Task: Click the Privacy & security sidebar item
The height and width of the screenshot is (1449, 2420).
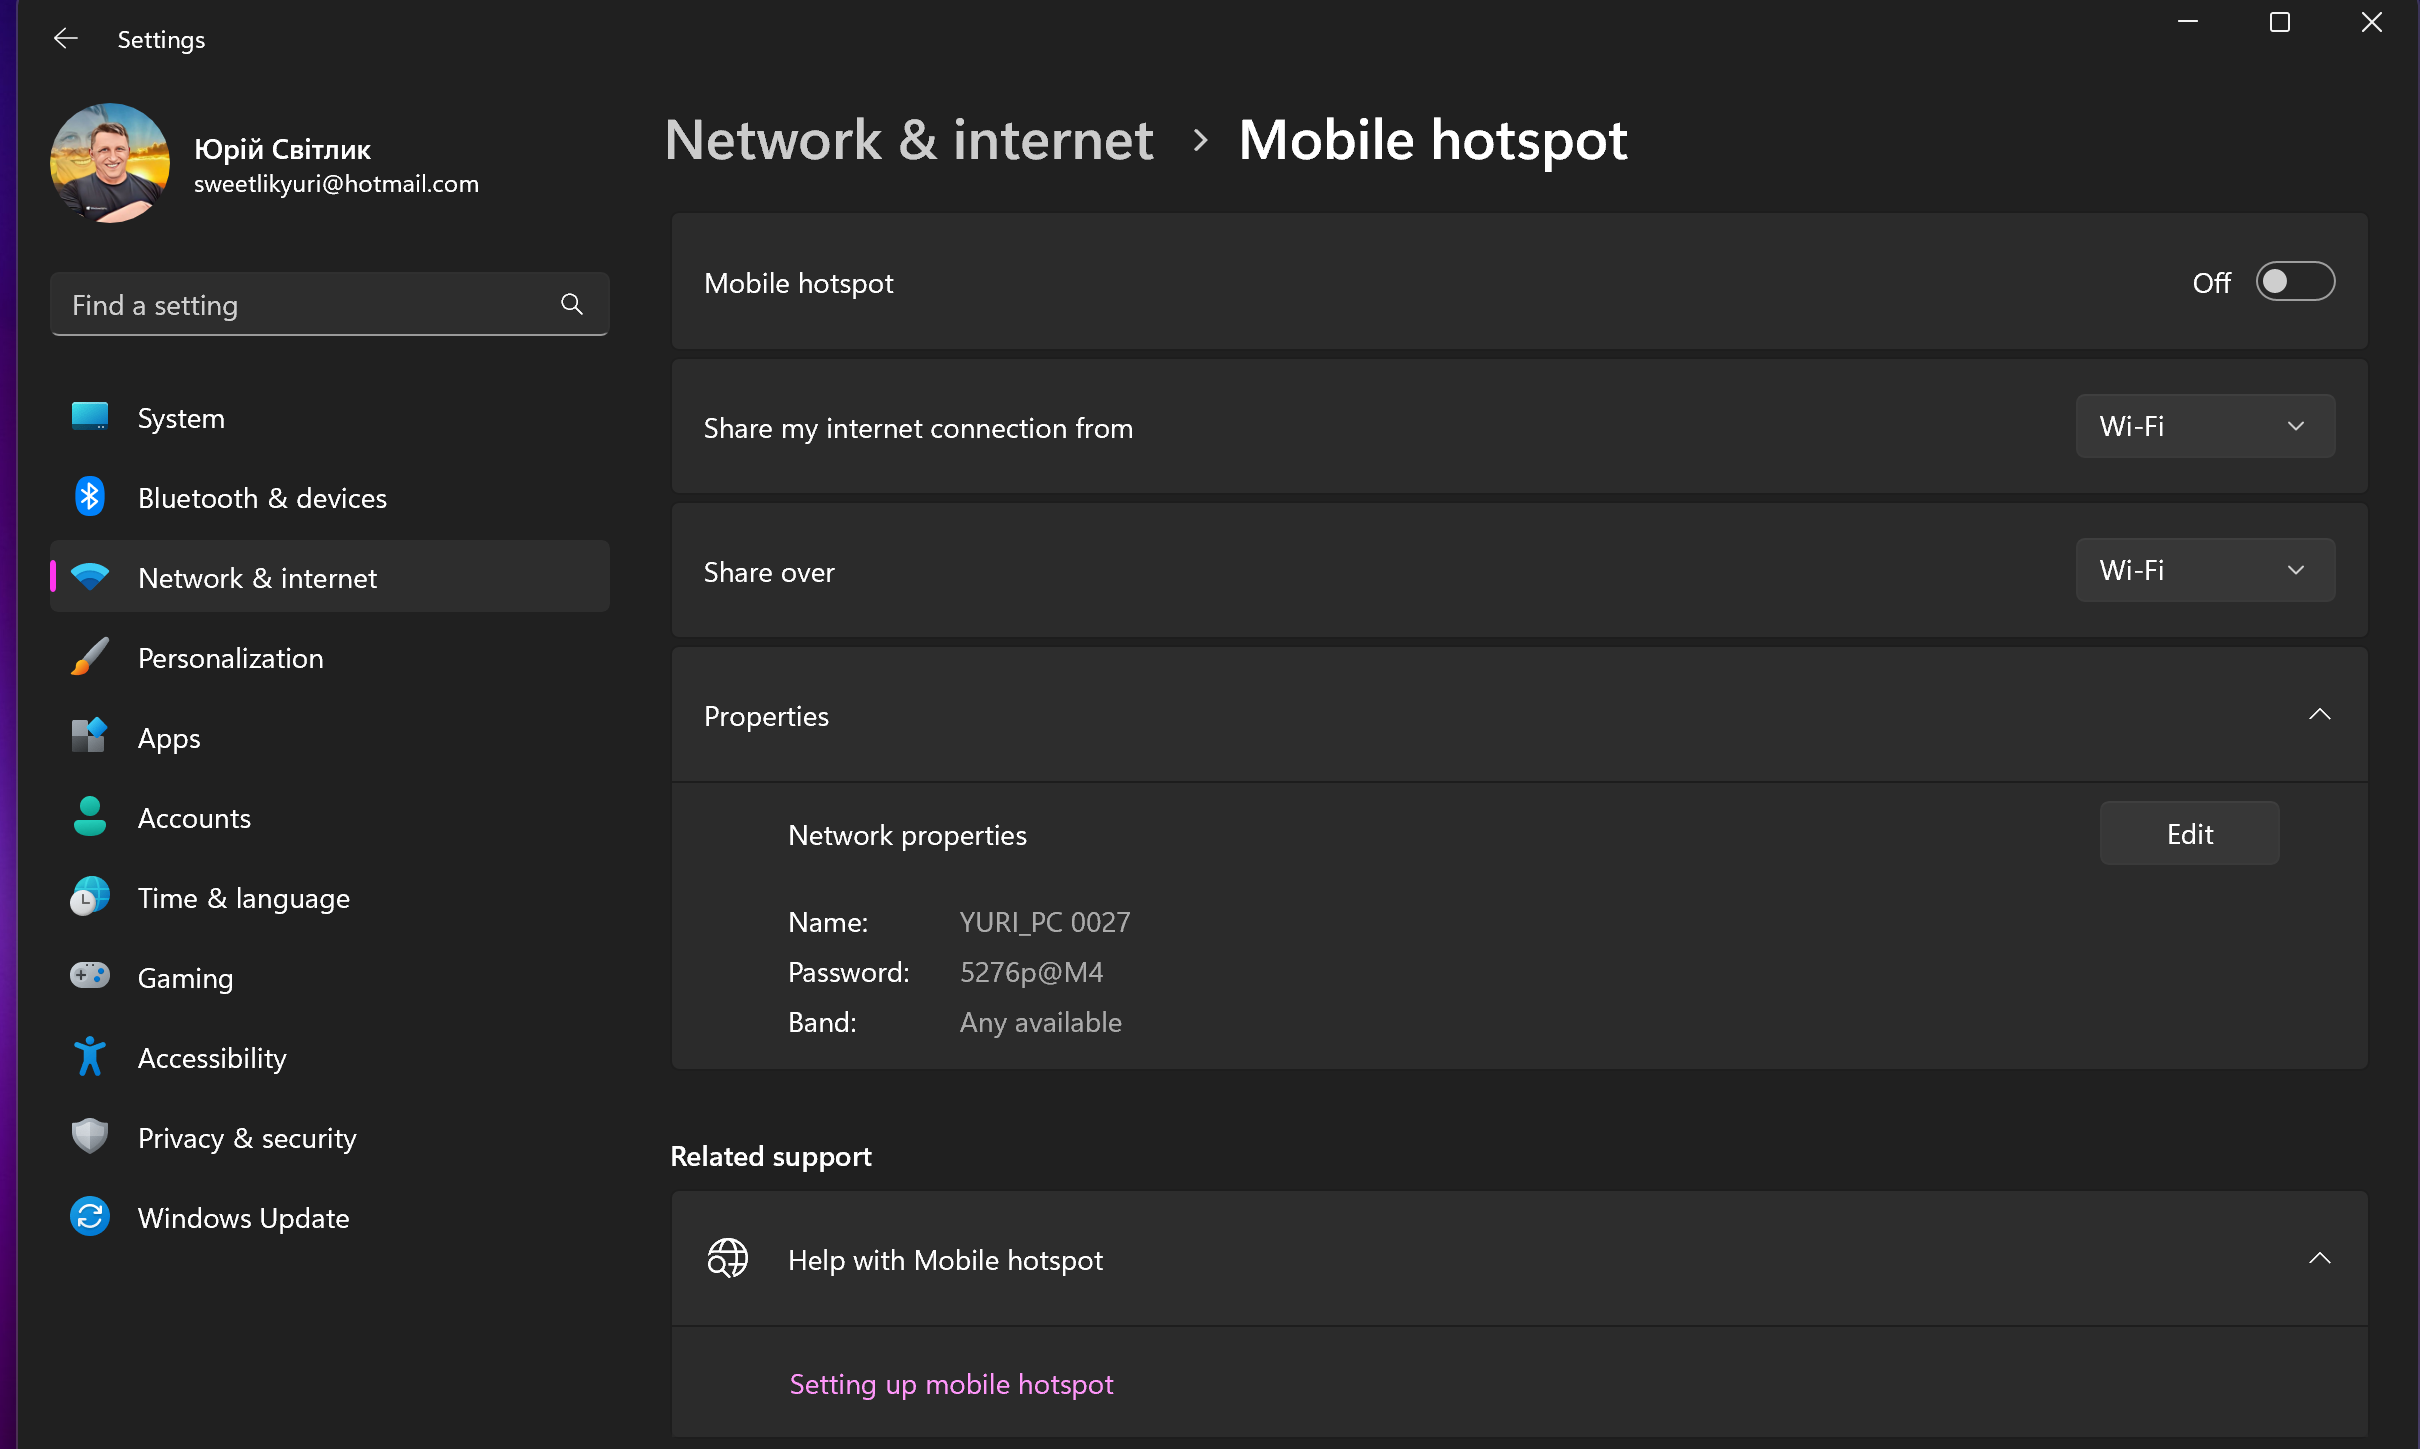Action: (247, 1137)
